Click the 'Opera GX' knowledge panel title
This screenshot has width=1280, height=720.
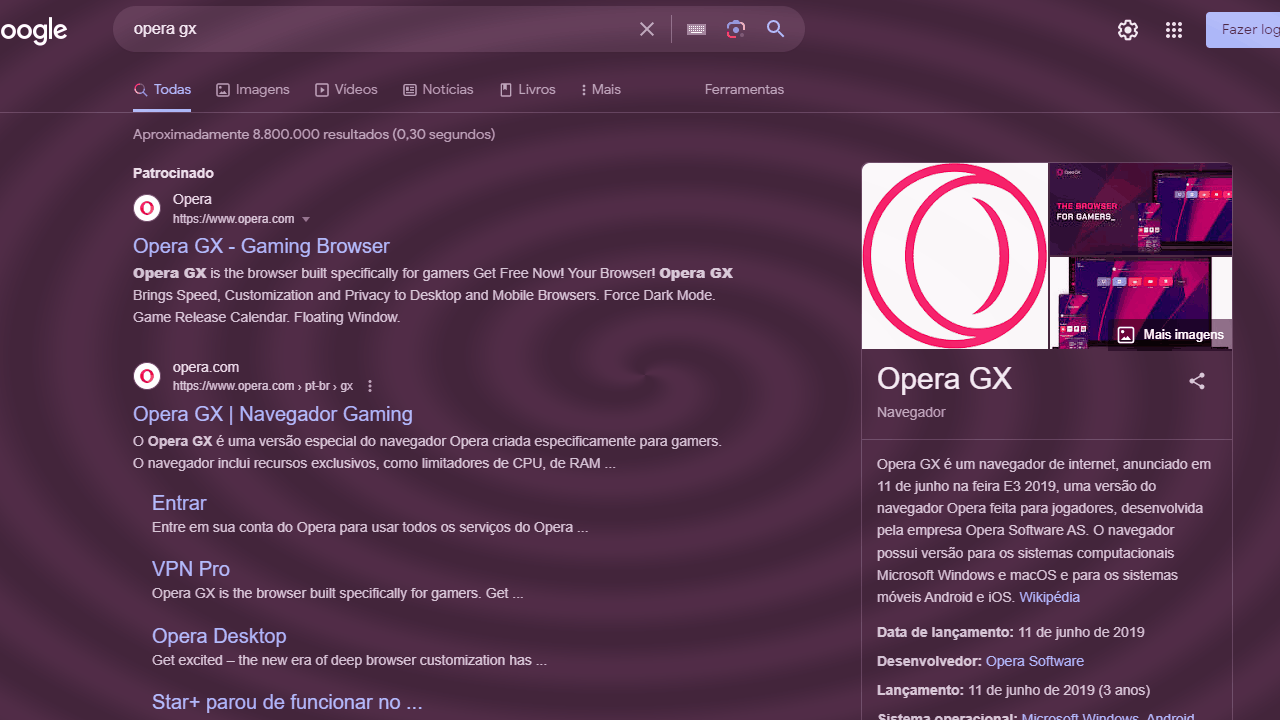tap(944, 379)
